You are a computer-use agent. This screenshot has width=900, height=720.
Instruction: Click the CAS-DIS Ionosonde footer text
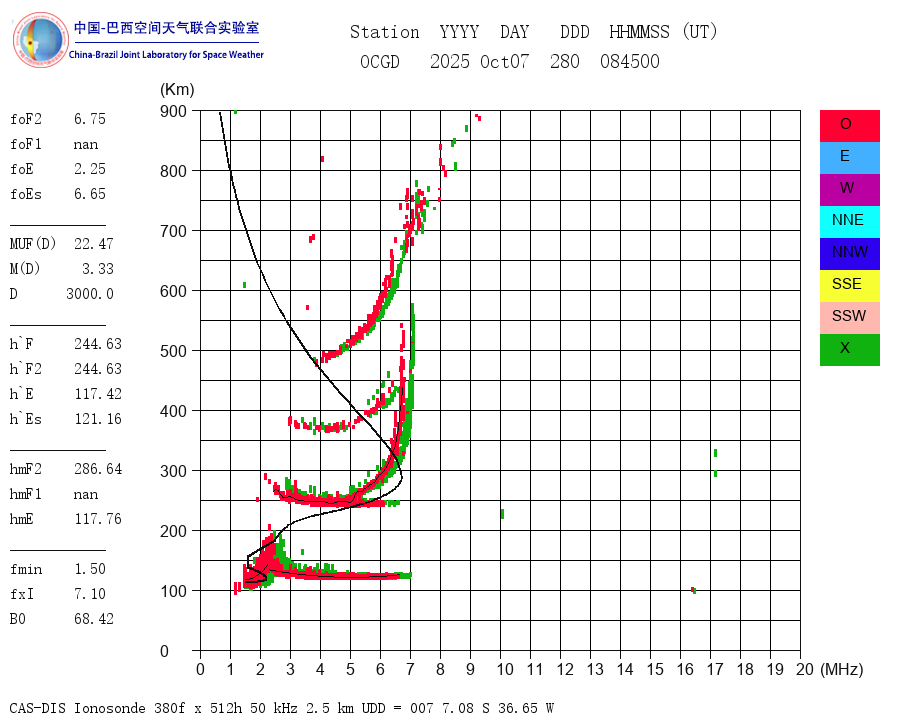[281, 708]
